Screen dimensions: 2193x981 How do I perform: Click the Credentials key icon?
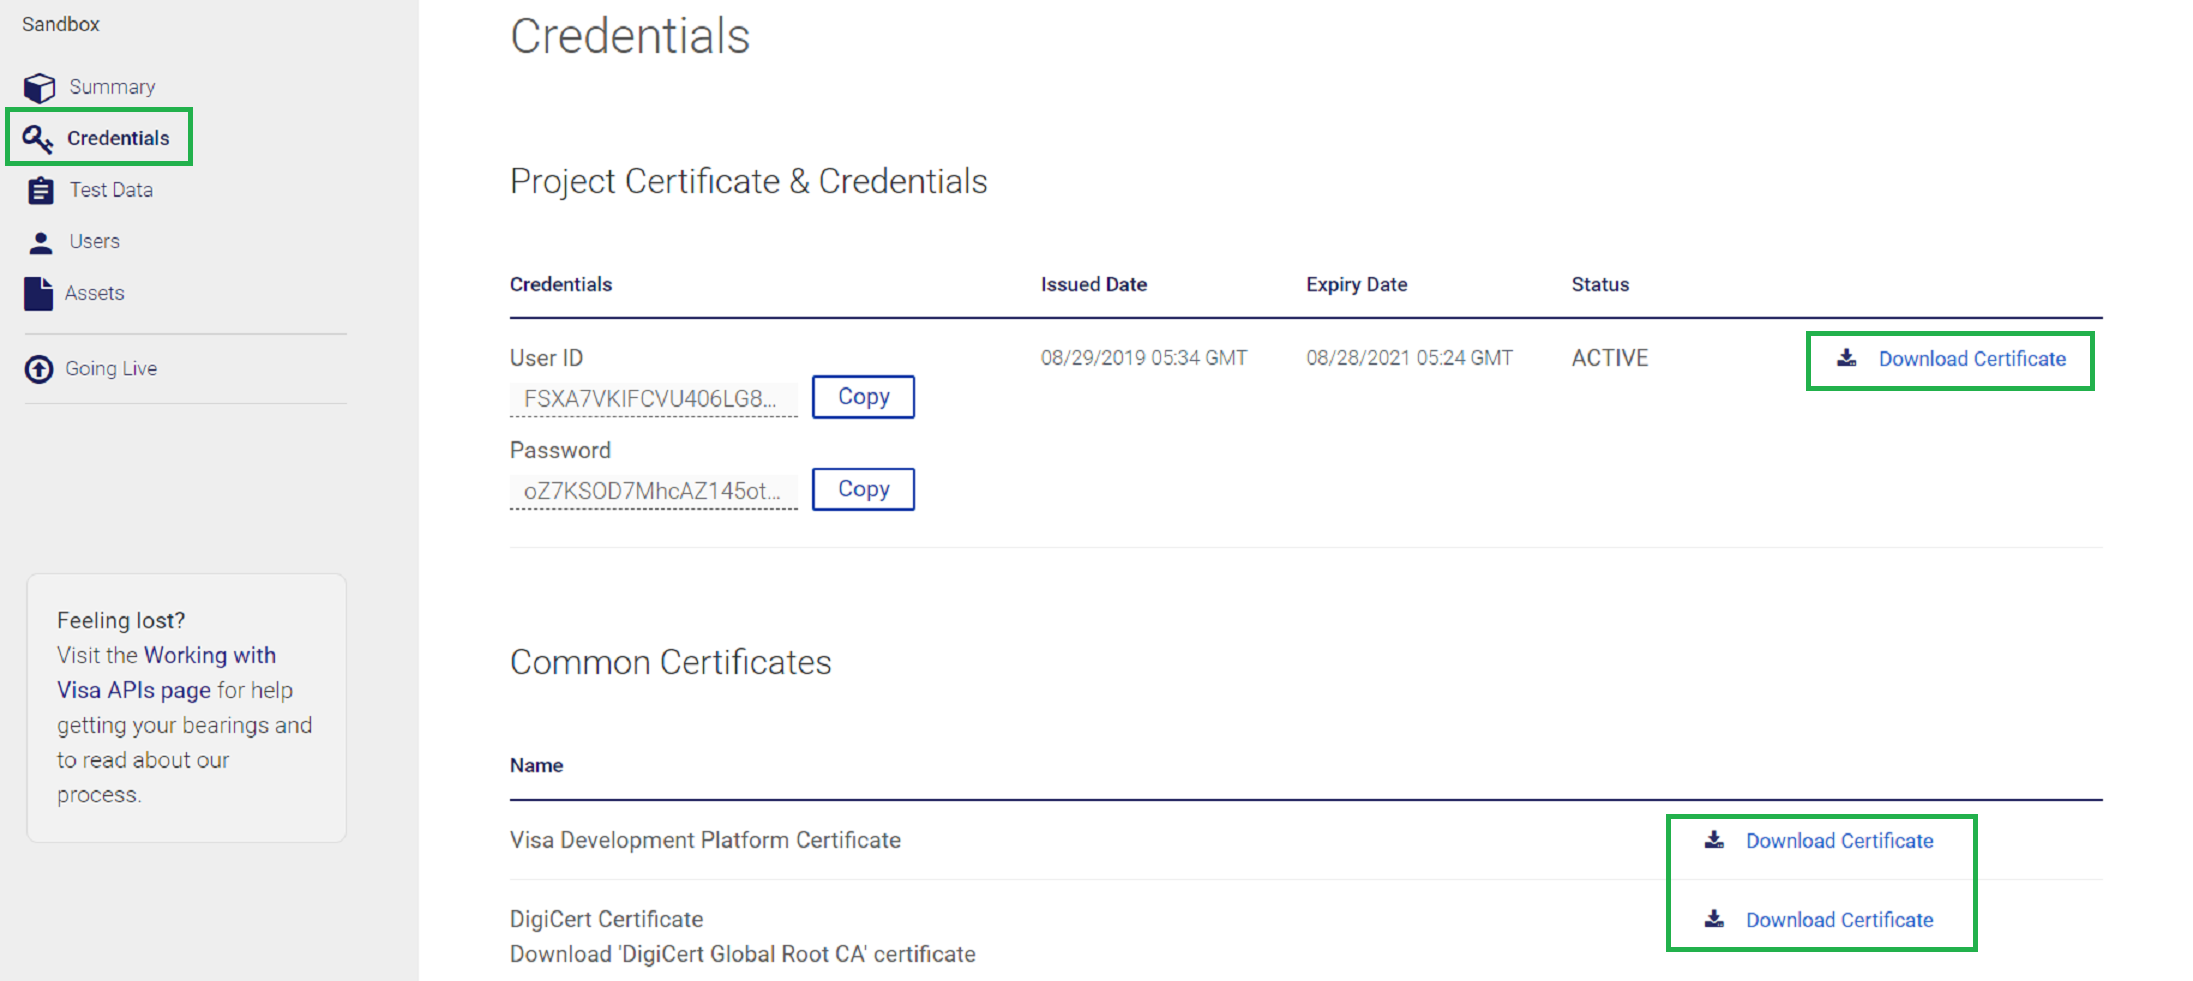tap(38, 139)
